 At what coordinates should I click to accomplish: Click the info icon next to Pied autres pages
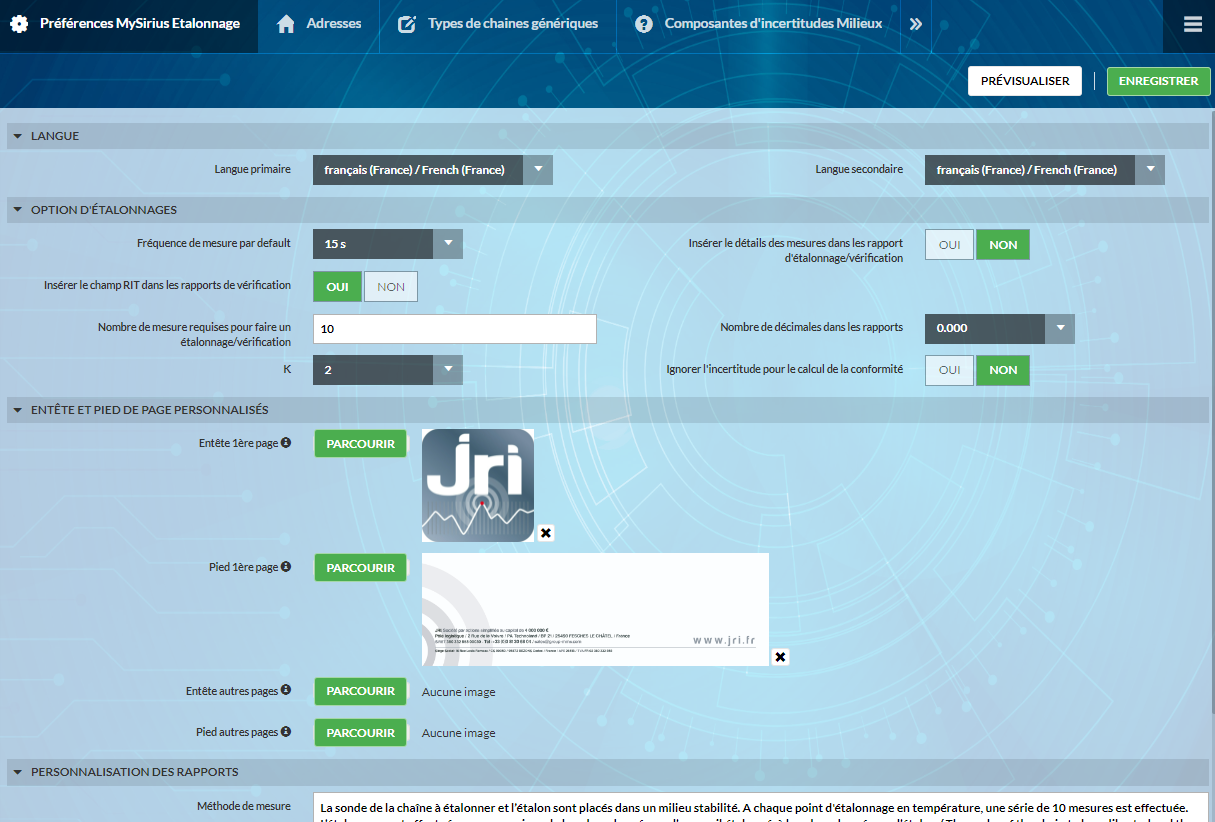(x=286, y=732)
